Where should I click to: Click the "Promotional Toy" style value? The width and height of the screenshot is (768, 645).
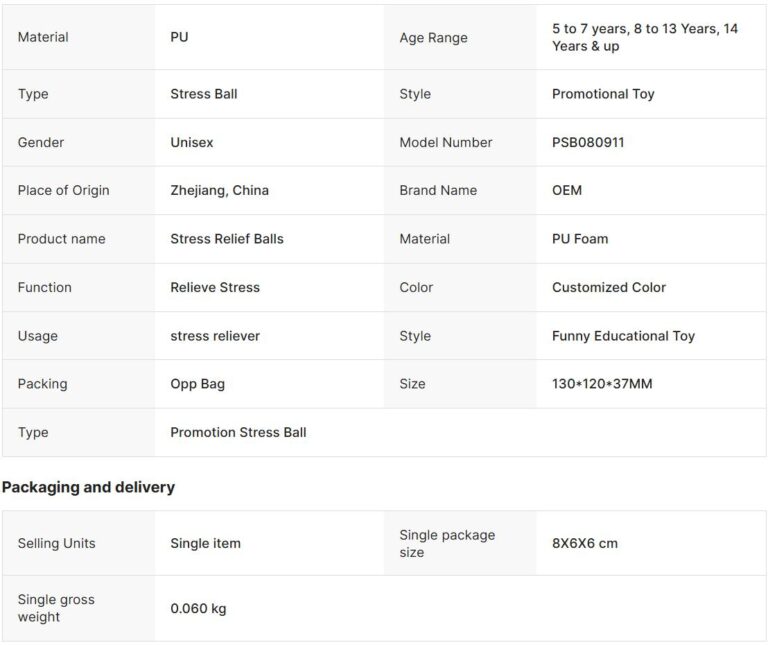click(603, 94)
